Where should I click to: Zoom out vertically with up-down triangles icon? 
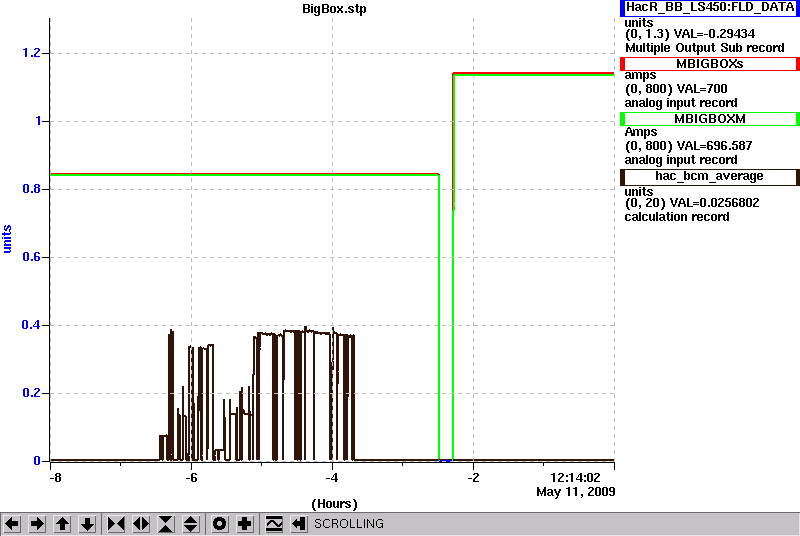tap(191, 524)
